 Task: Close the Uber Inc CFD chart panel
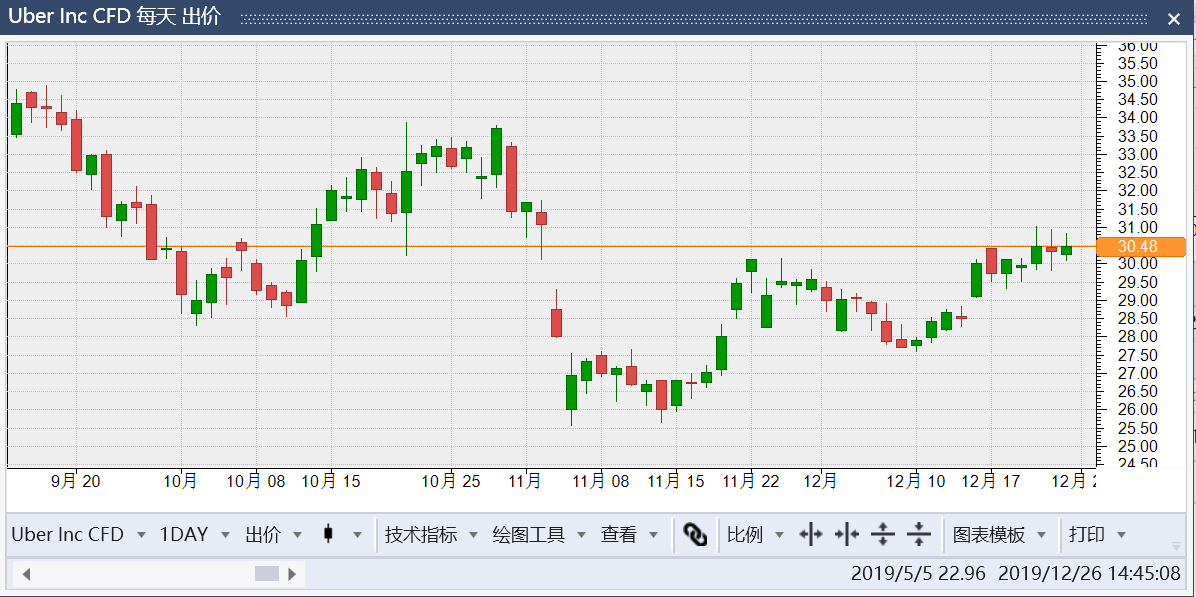point(1175,18)
